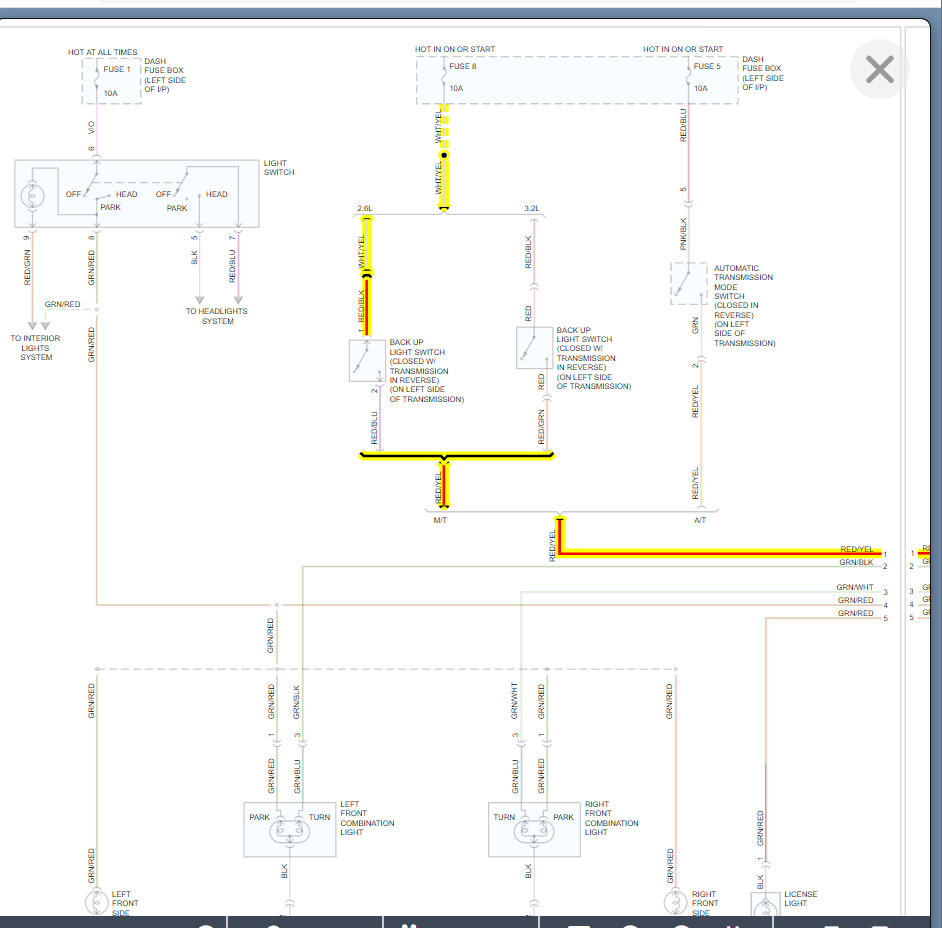Viewport: 942px width, 928px height.
Task: Click "AUTOMATIC TRANSMISSION MODE SWITCH" description
Action: click(744, 306)
